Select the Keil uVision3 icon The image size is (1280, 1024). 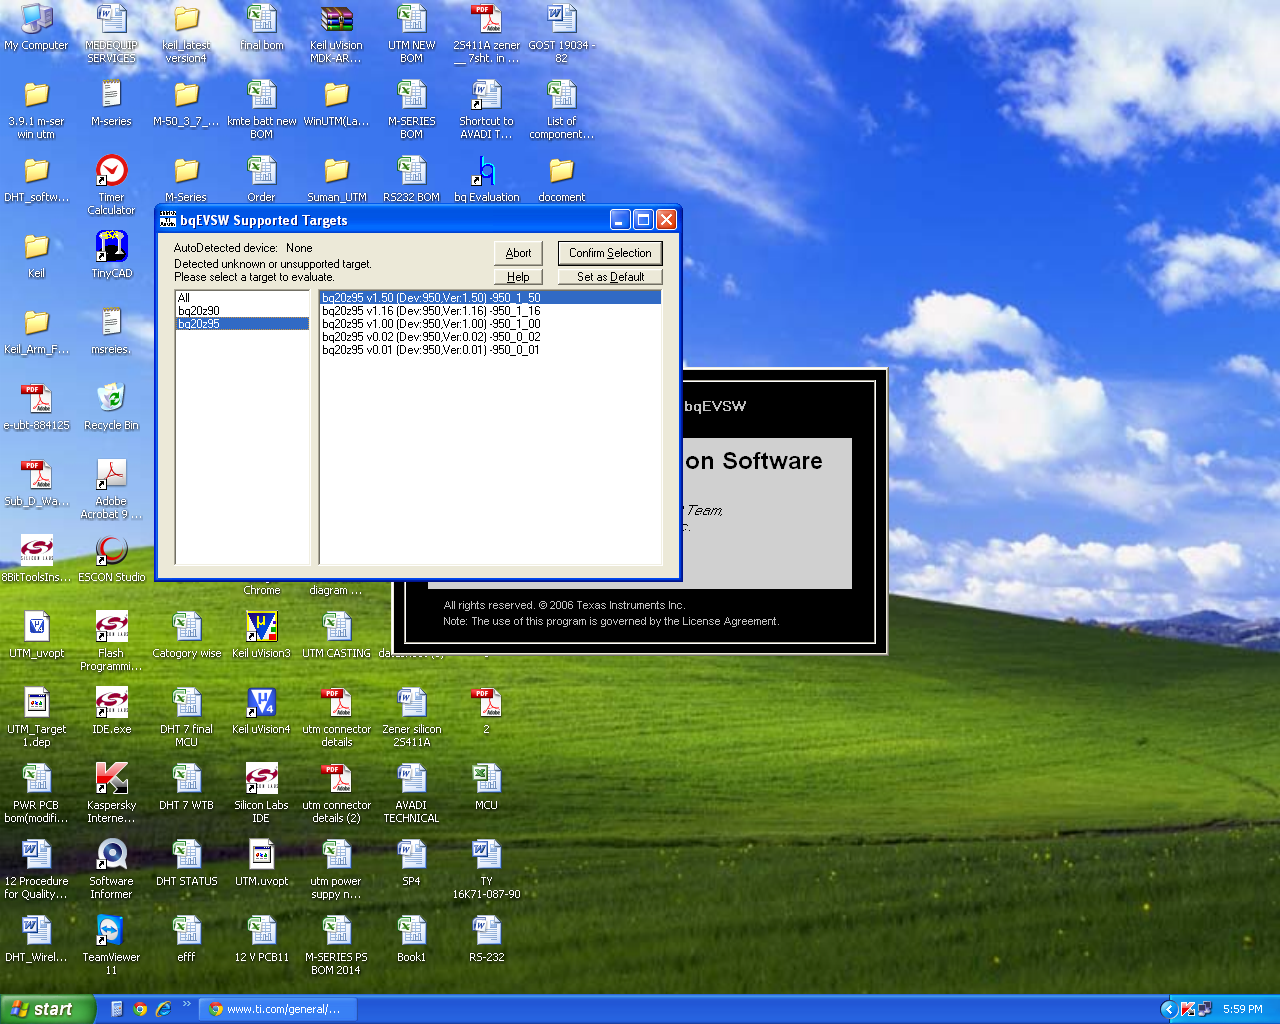tap(261, 635)
